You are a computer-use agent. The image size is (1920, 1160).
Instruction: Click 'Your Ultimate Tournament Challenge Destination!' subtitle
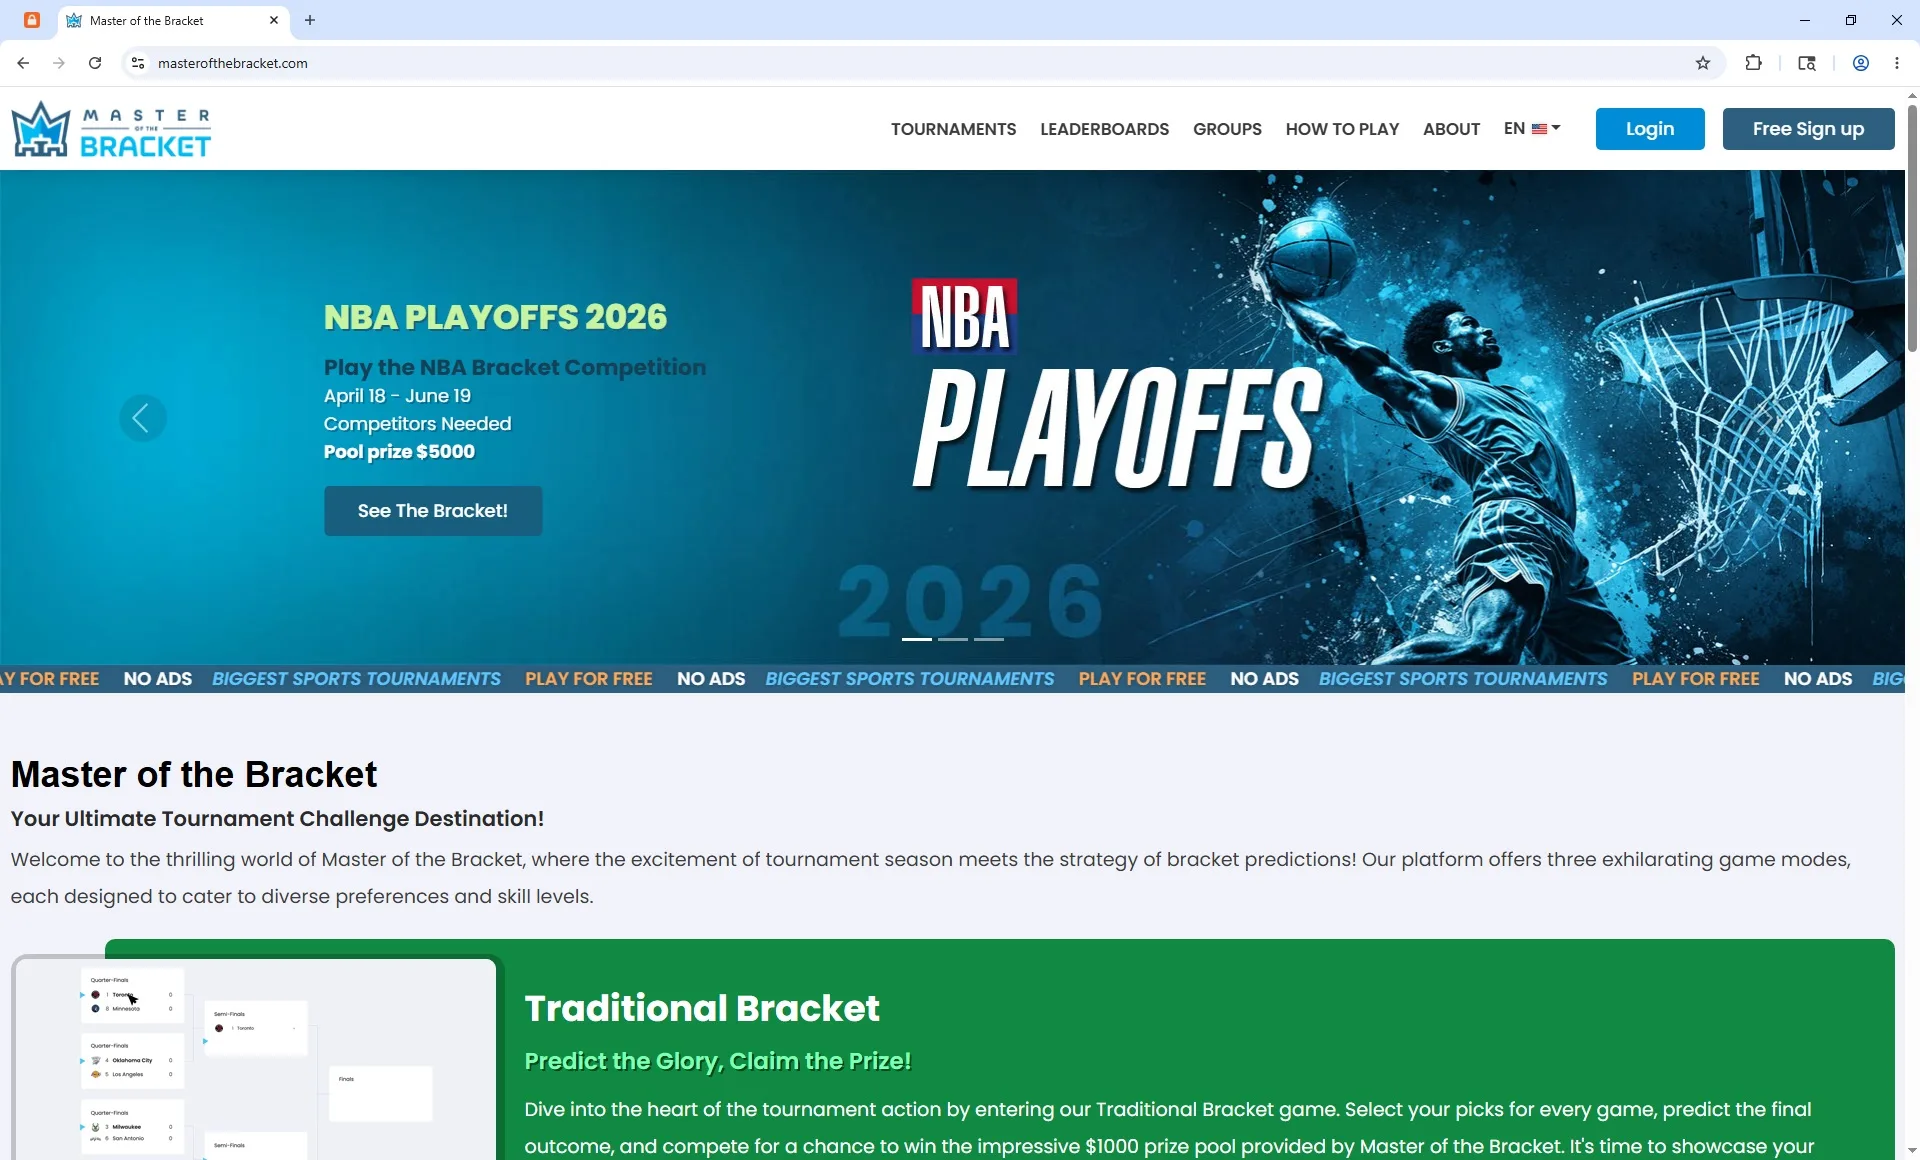point(277,819)
